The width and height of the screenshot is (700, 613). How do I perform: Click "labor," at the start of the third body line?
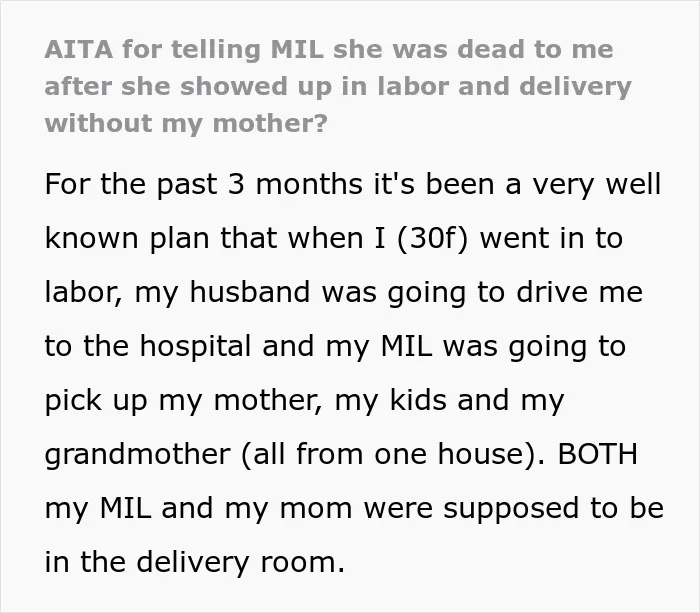(x=83, y=292)
